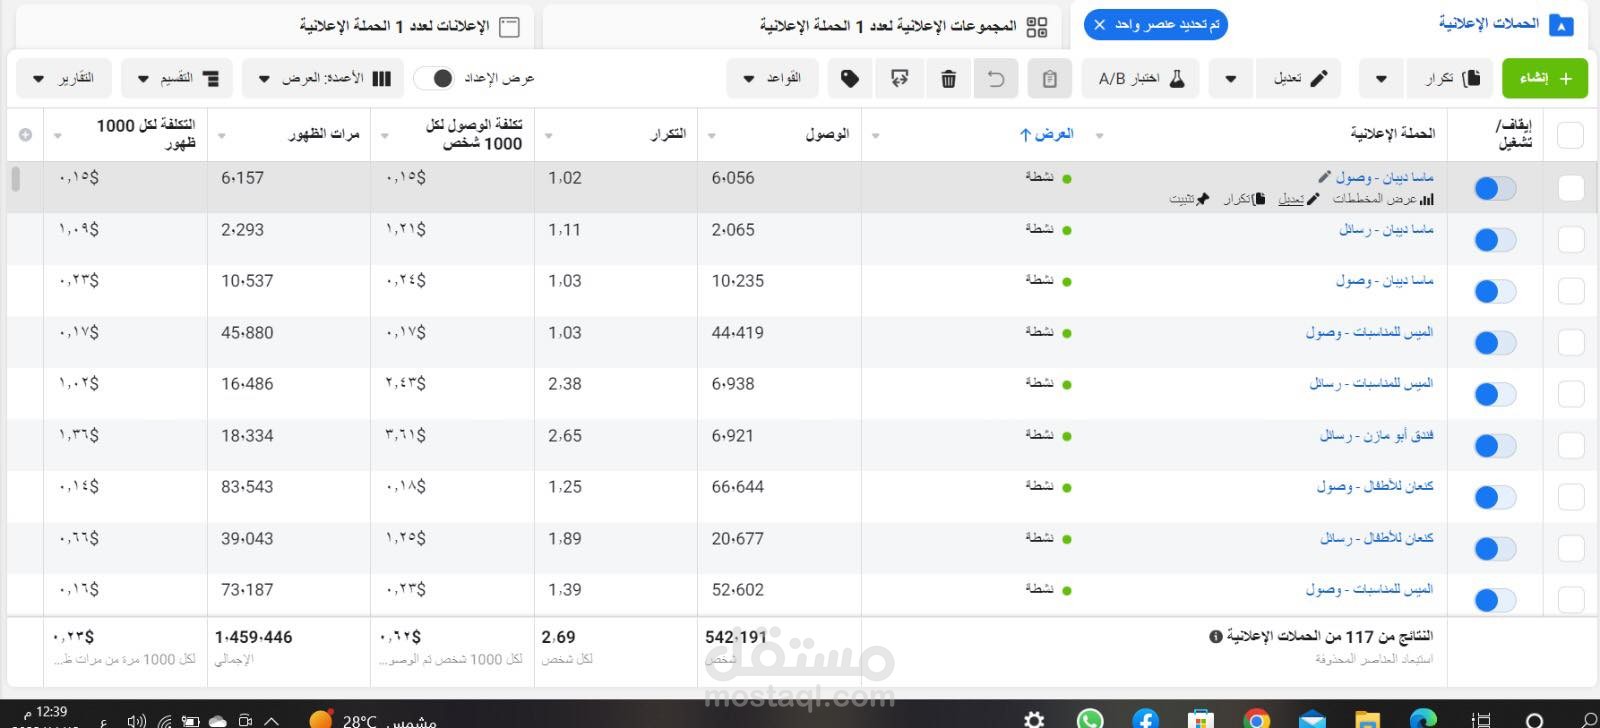Toggle off كنعان للأطفال - وصول campaign
Image resolution: width=1600 pixels, height=728 pixels.
pyautogui.click(x=1495, y=497)
